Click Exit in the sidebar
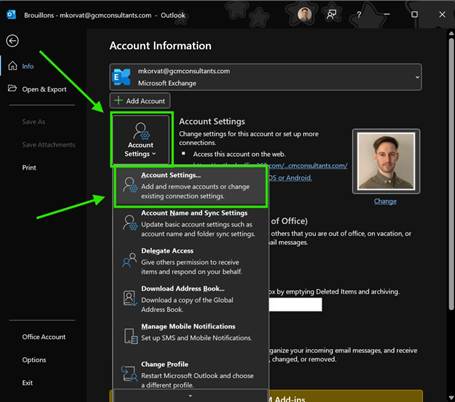Screen dimensions: 455x402 [x=27, y=383]
